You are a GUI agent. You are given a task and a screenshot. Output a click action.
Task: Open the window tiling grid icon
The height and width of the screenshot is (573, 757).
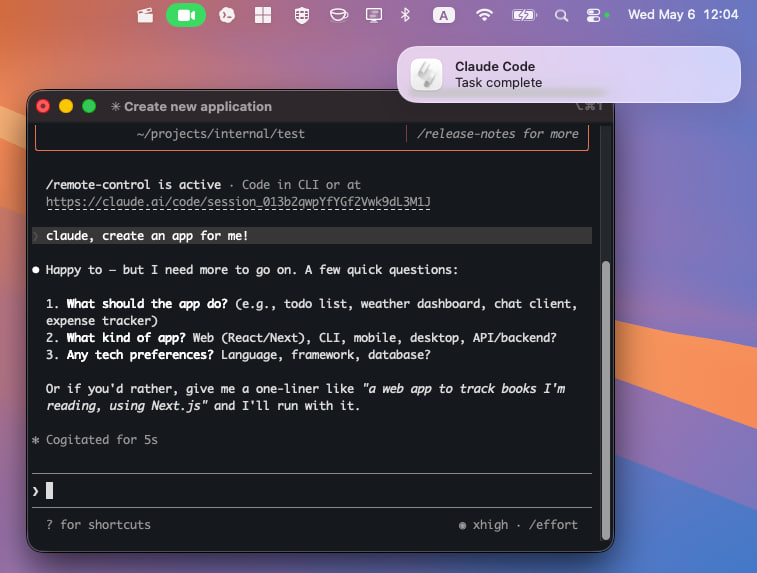[x=263, y=15]
